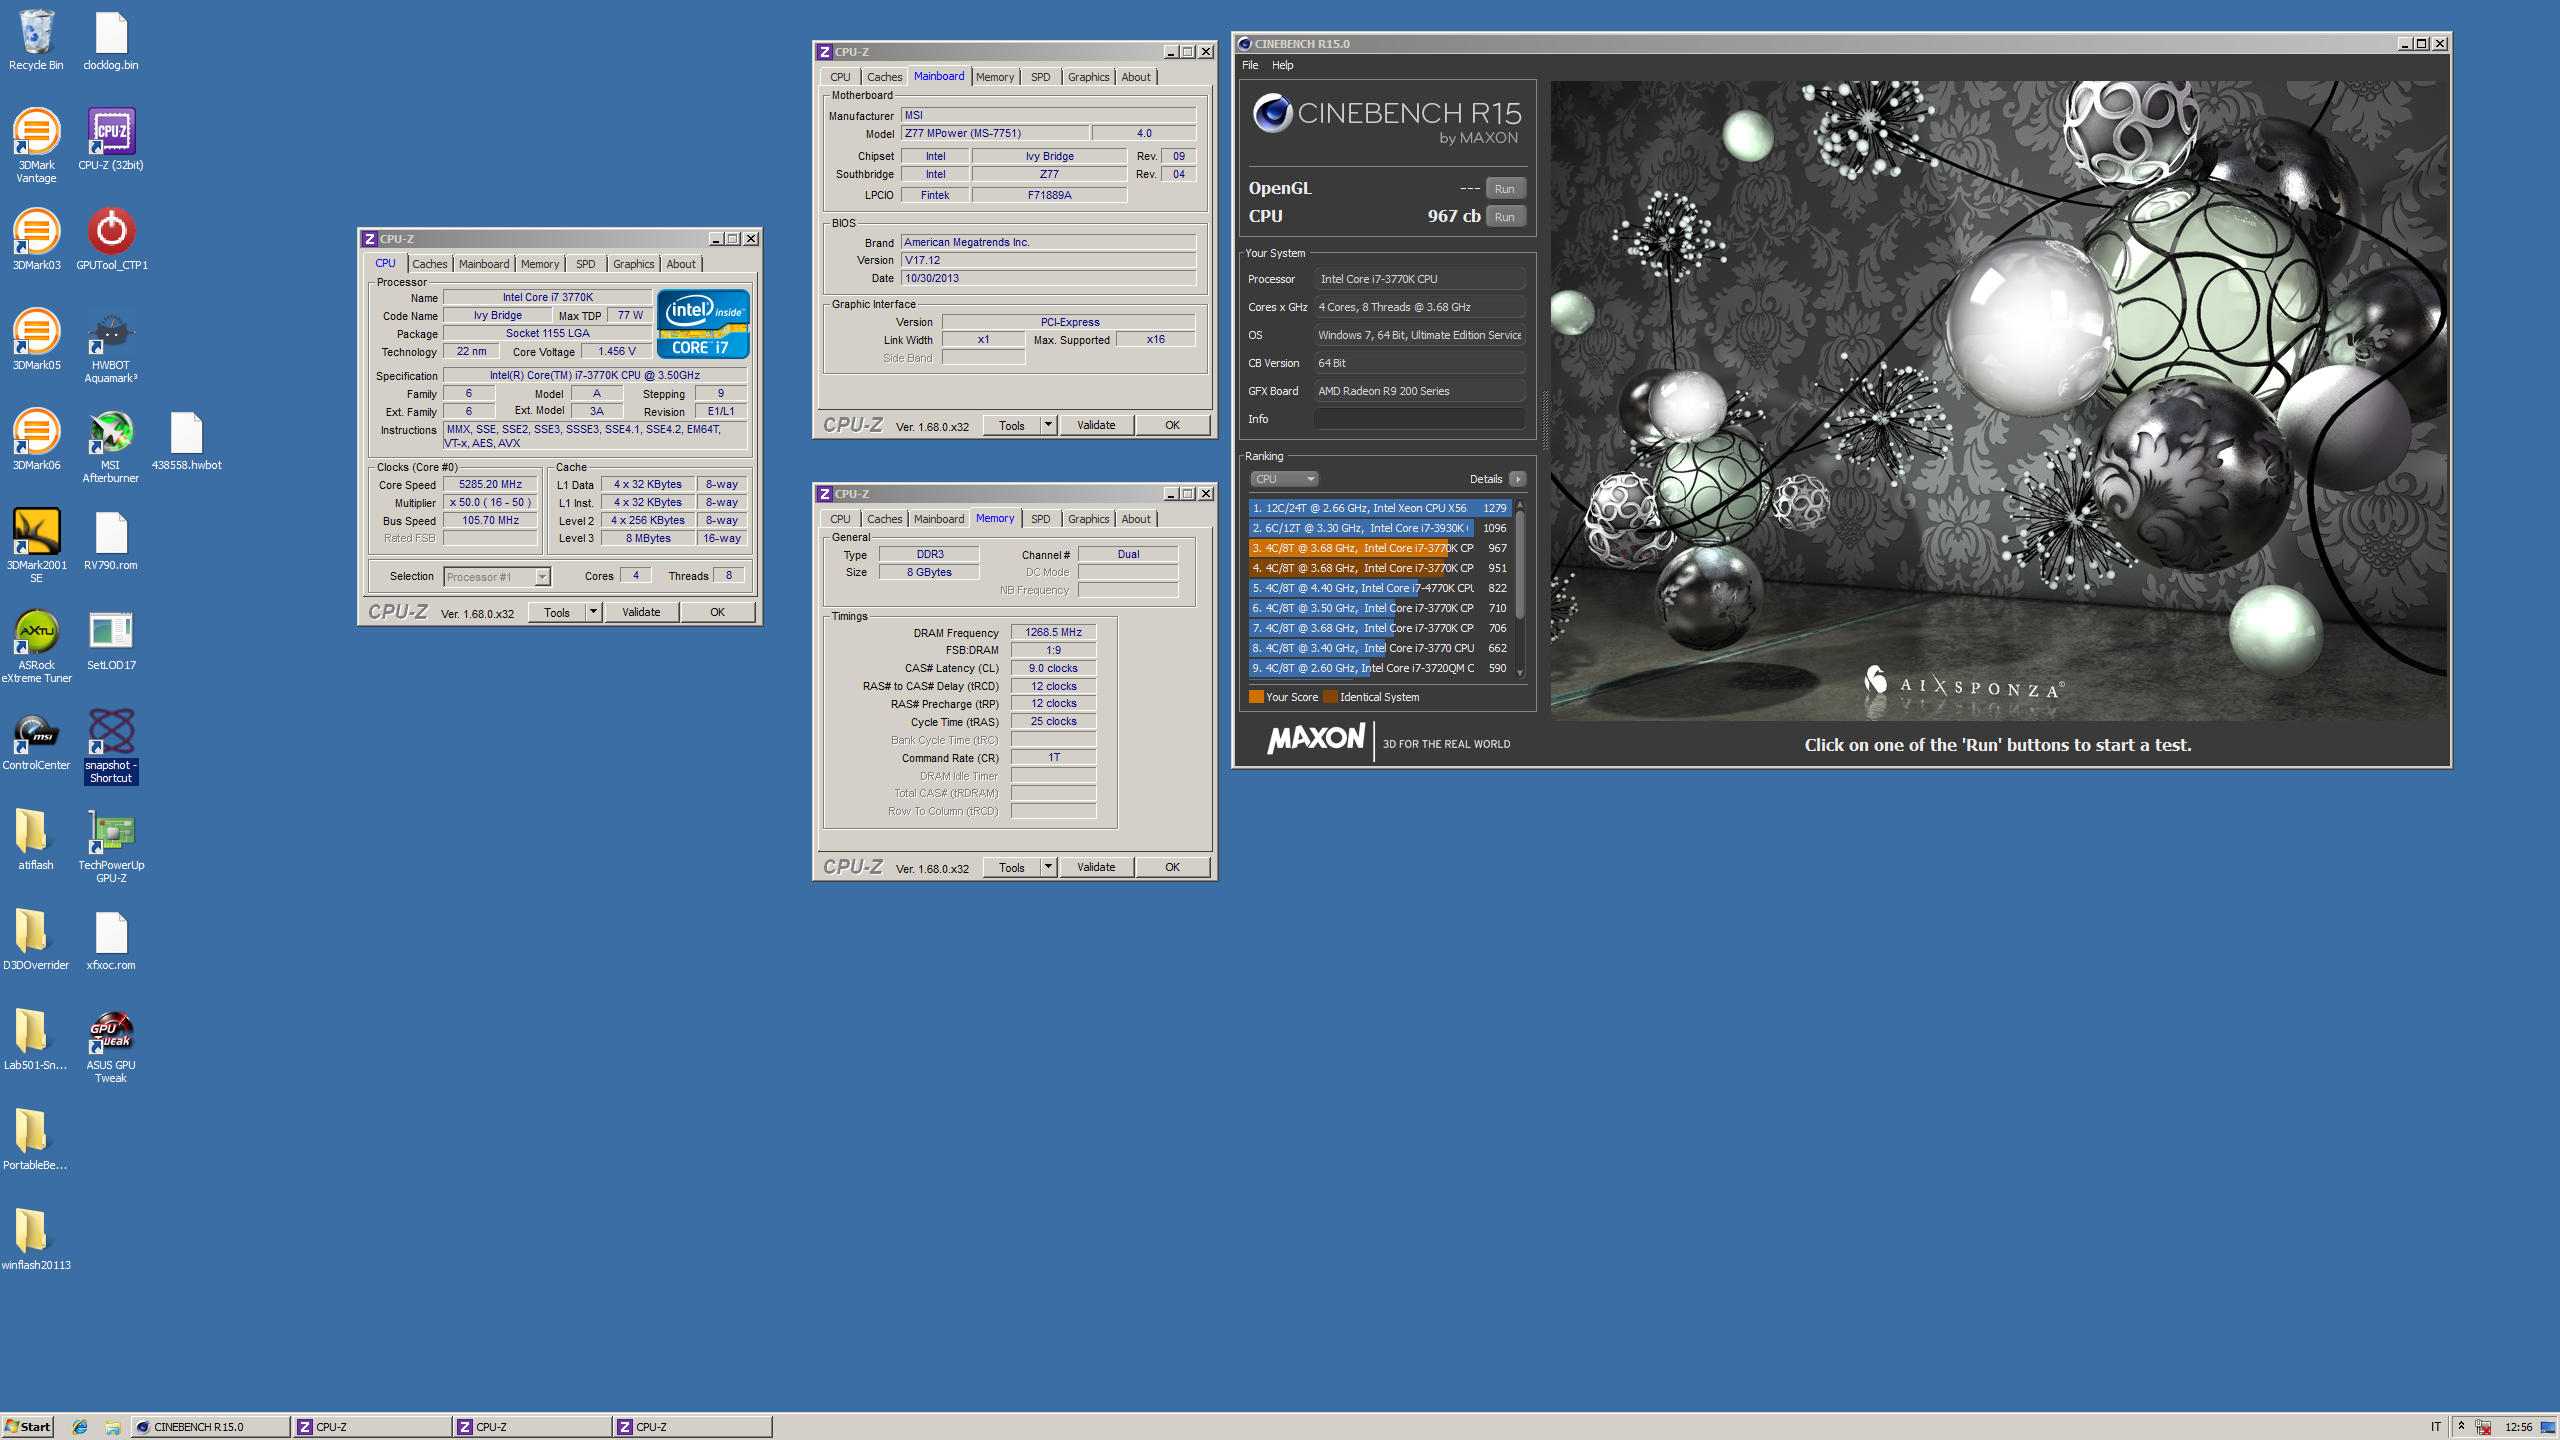
Task: Launch the 3DMark Vantage shortcut
Action: (36, 146)
